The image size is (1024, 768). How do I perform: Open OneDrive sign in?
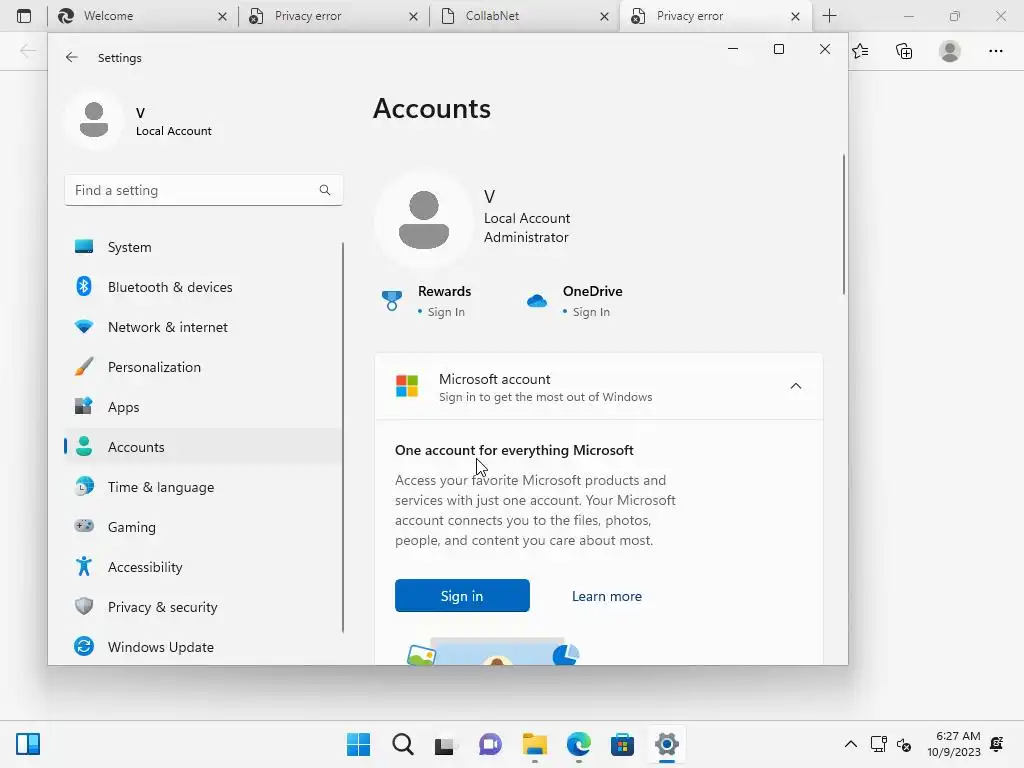[575, 301]
